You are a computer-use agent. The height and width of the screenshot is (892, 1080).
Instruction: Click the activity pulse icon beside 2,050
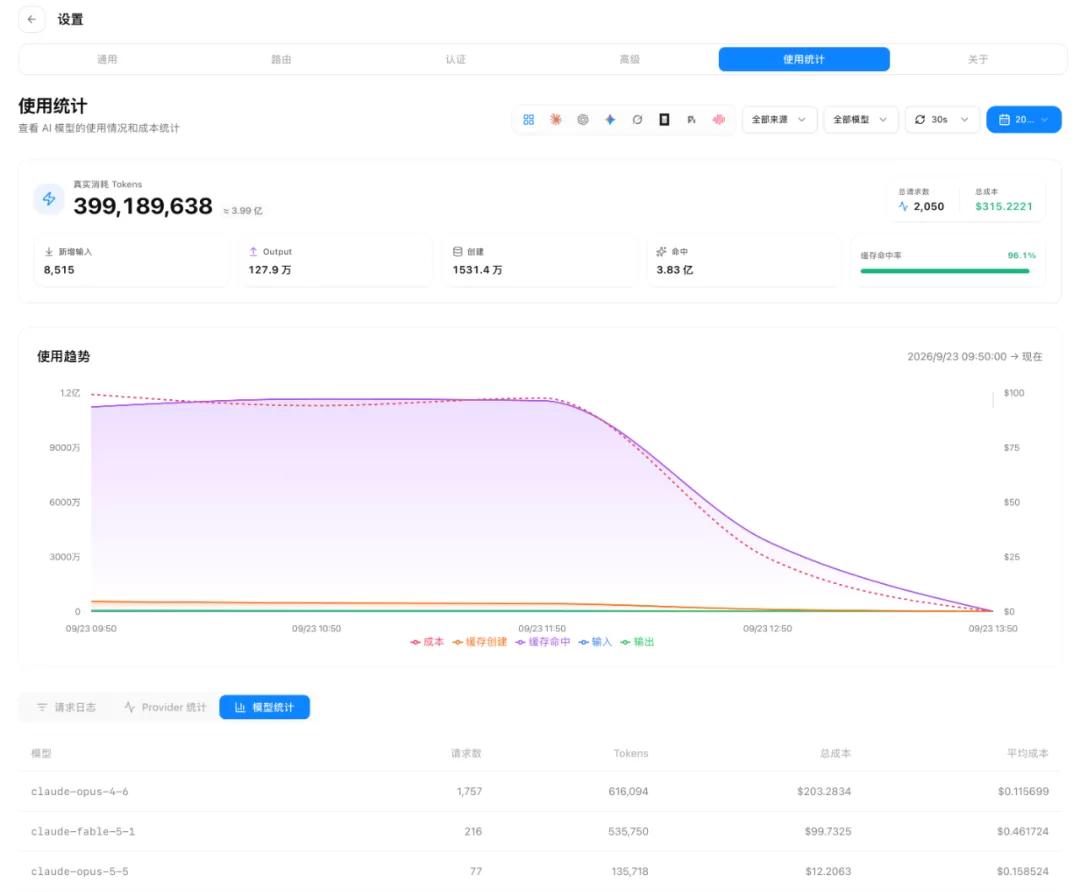(x=903, y=206)
